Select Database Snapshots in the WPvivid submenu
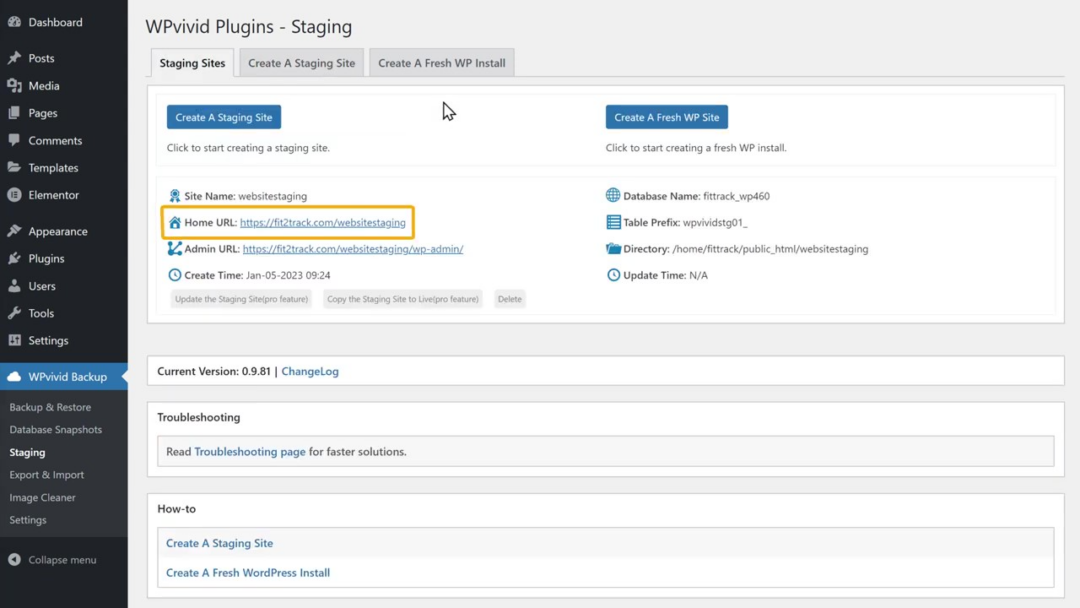 tap(55, 429)
